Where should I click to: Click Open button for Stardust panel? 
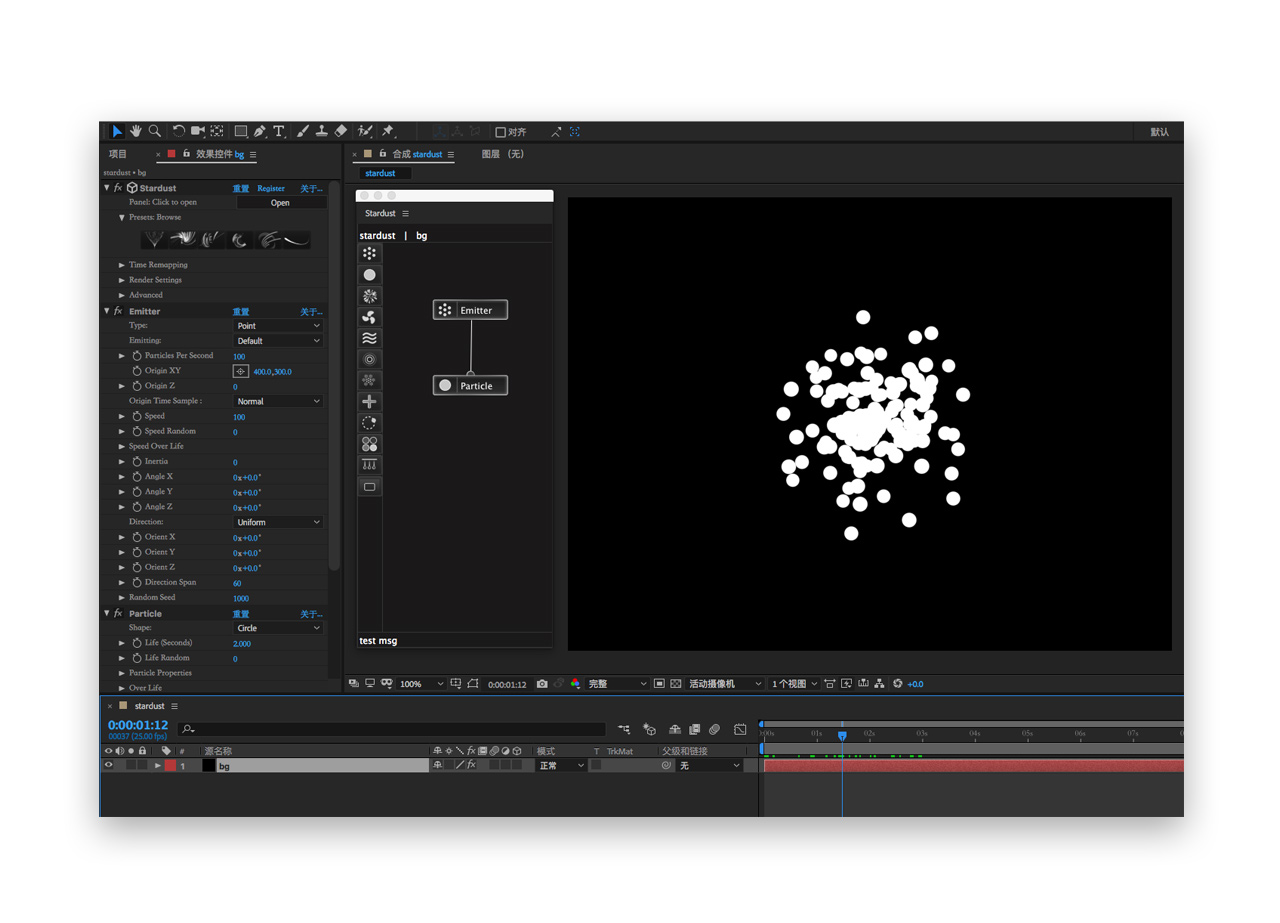click(281, 202)
